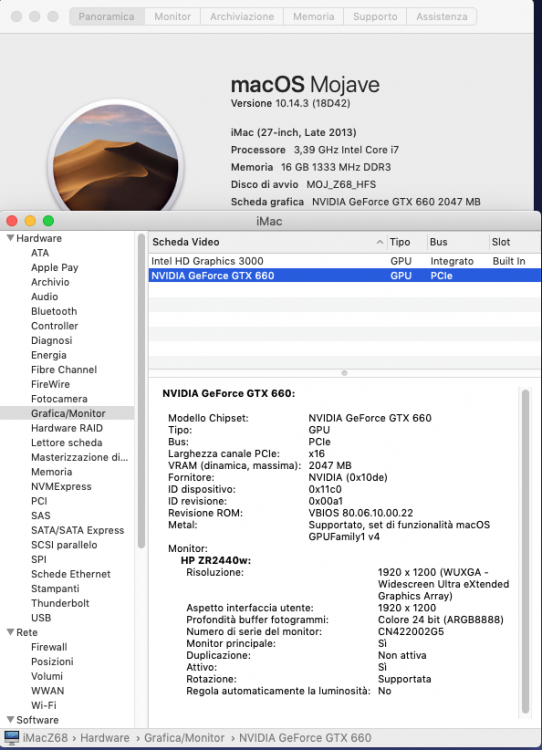This screenshot has height=750, width=542.
Task: Click the sort arrow in Scheda Video header
Action: pyautogui.click(x=379, y=243)
